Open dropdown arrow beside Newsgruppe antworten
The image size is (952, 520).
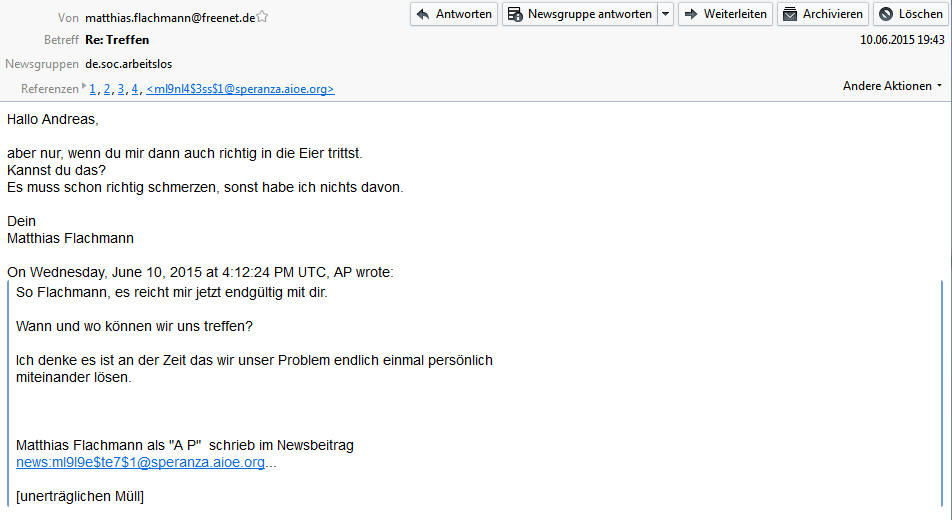click(665, 14)
